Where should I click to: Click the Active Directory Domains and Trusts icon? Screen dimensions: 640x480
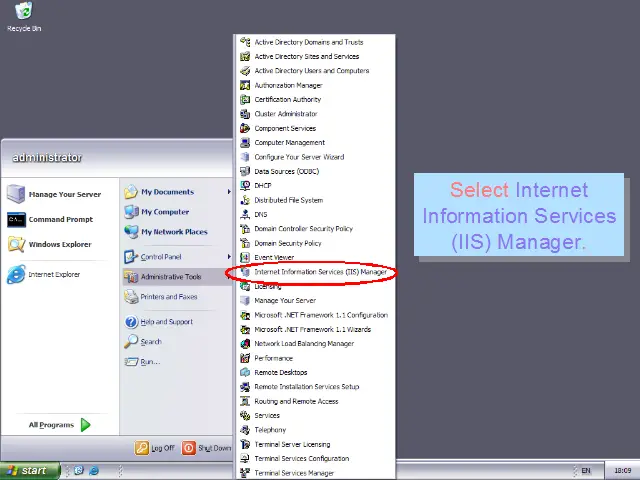pos(245,42)
